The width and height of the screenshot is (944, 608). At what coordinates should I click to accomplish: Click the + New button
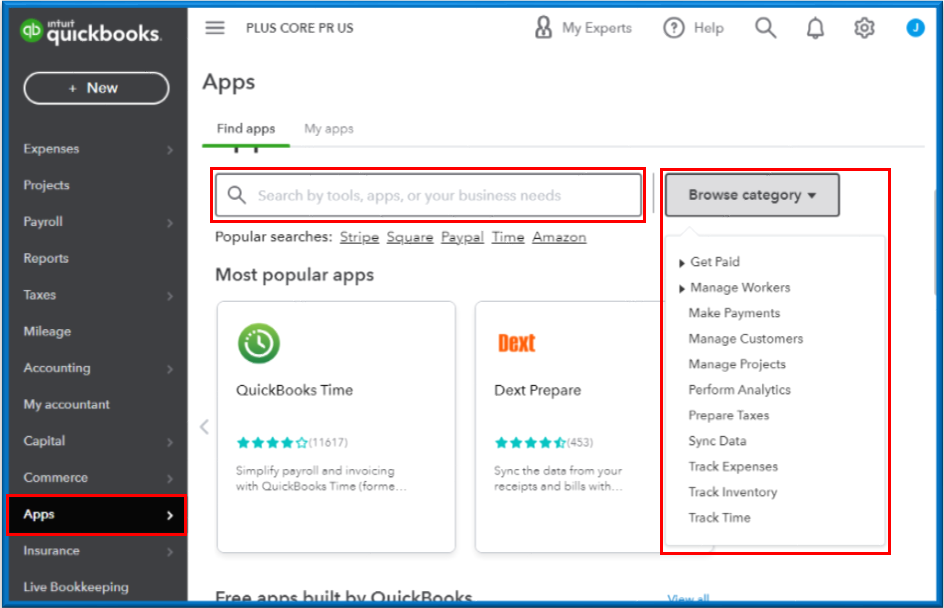(96, 88)
